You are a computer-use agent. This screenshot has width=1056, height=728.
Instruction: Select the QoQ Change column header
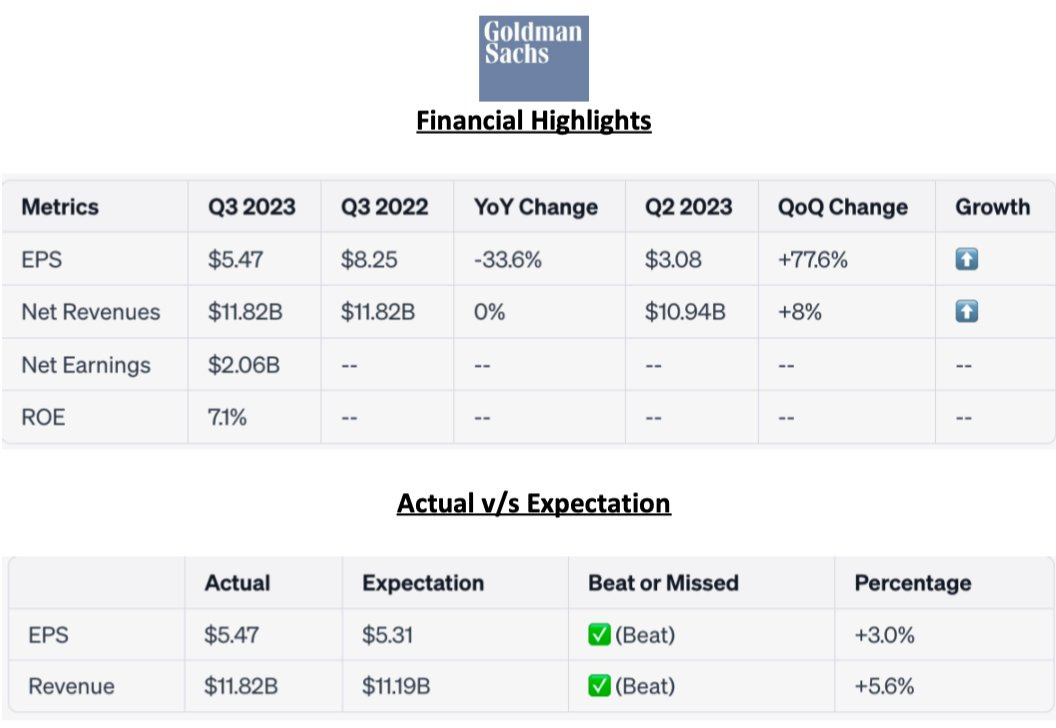point(842,207)
